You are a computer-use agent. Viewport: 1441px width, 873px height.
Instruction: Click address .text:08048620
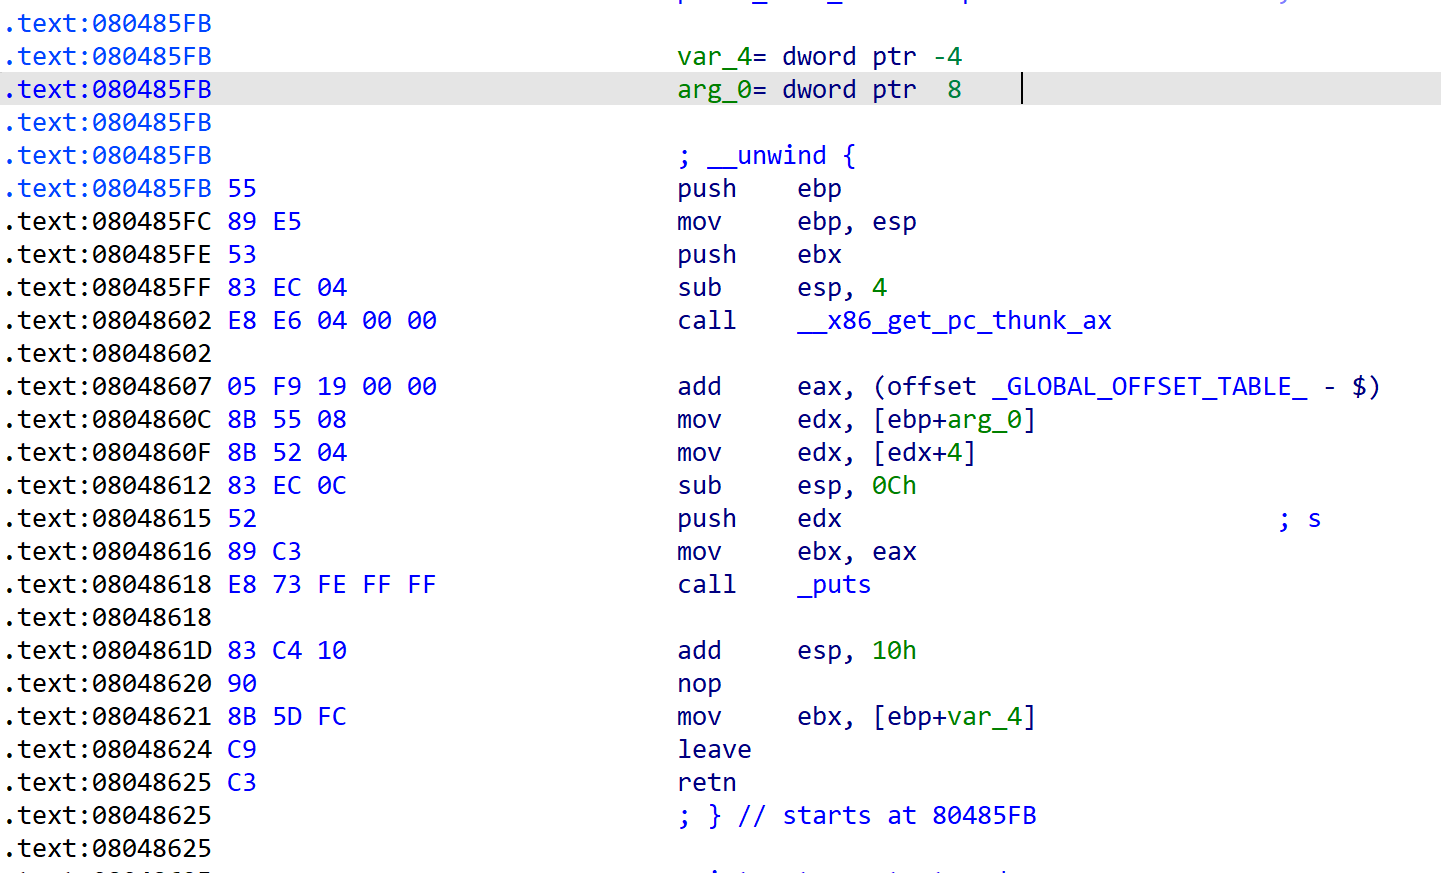tap(108, 683)
